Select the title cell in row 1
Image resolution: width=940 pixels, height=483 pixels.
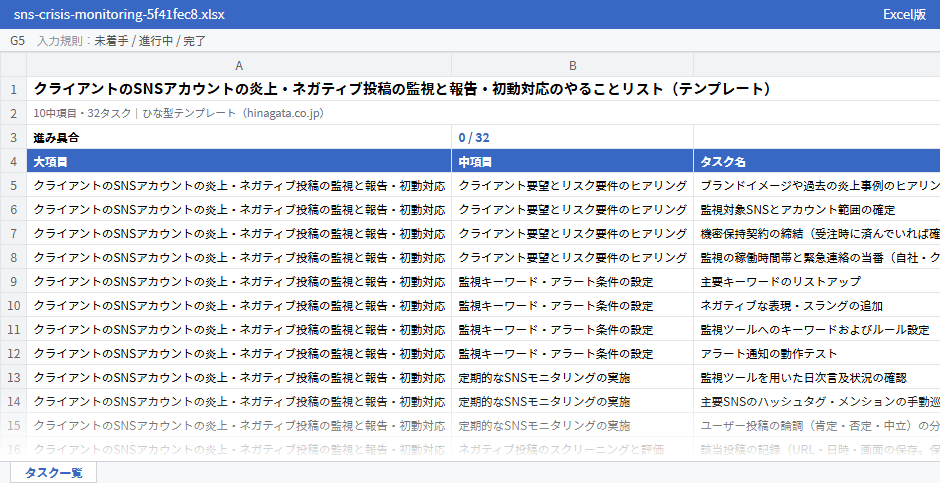coord(483,89)
